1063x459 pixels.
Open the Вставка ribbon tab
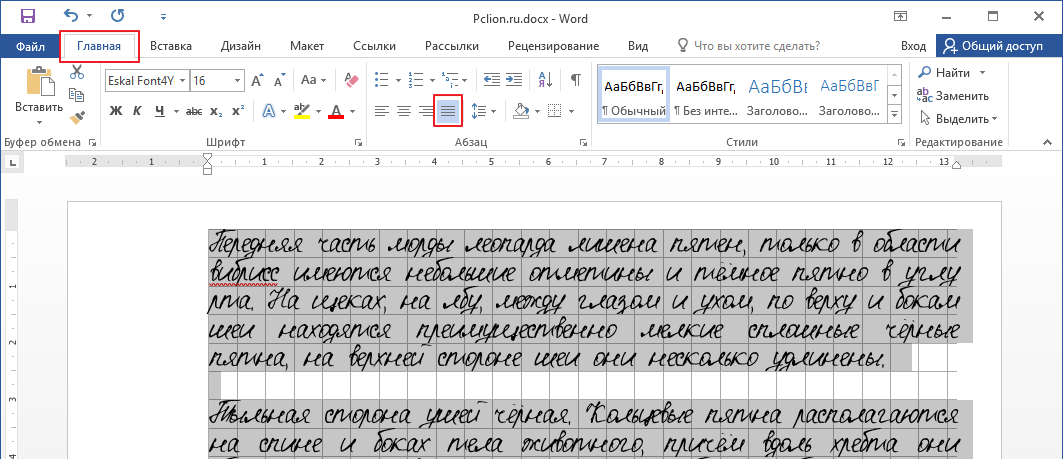[171, 46]
